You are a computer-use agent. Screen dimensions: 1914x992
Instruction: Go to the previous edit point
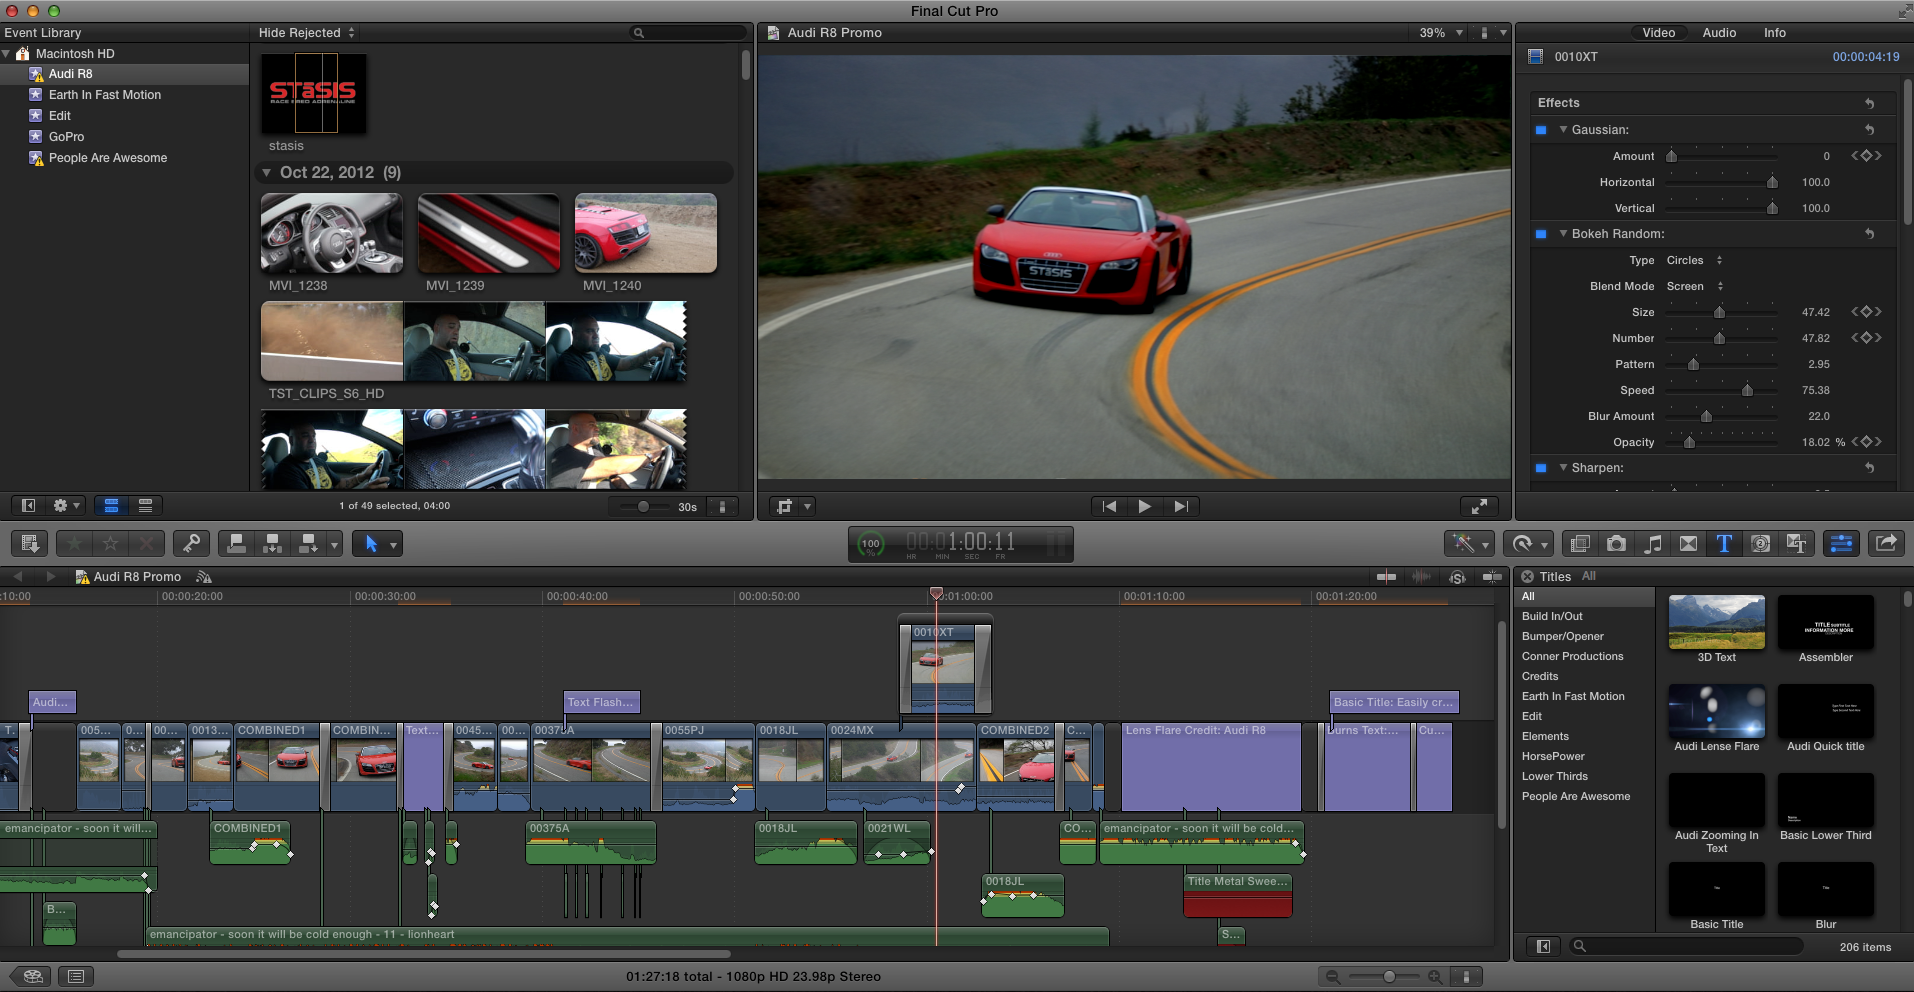[1109, 506]
